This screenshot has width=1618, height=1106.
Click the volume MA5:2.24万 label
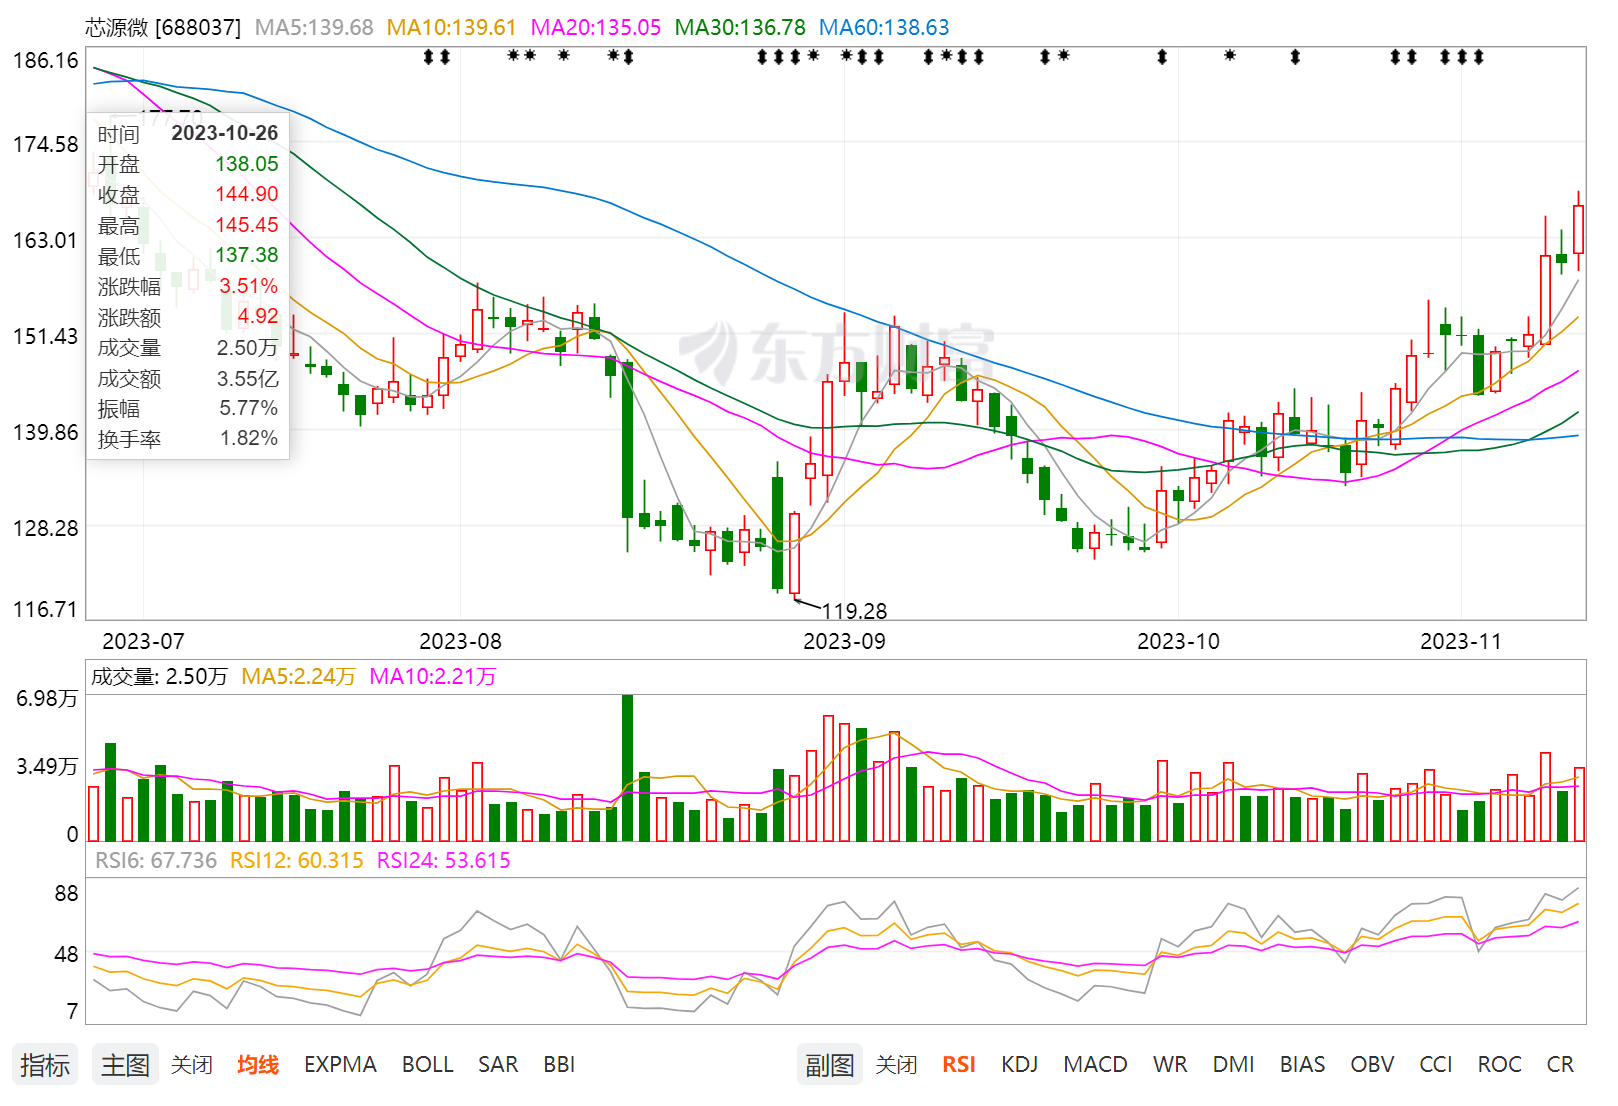point(299,677)
